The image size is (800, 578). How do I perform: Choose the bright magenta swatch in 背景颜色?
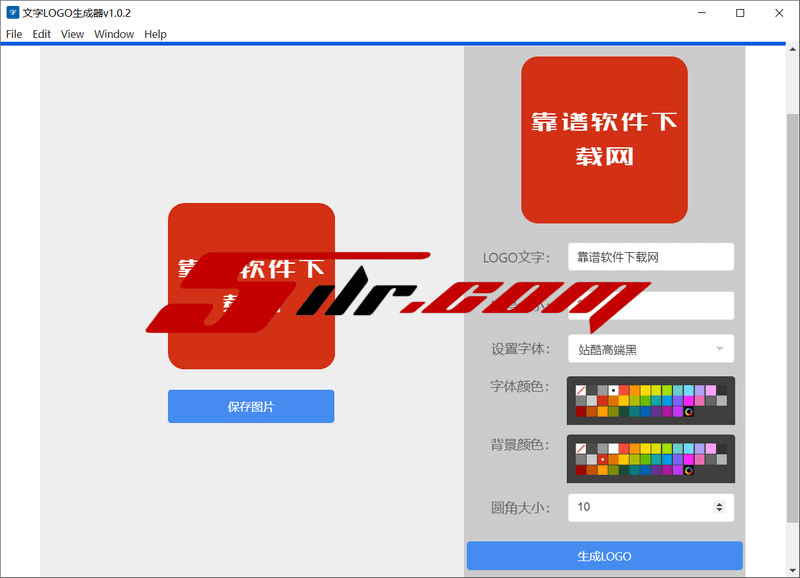[689, 459]
